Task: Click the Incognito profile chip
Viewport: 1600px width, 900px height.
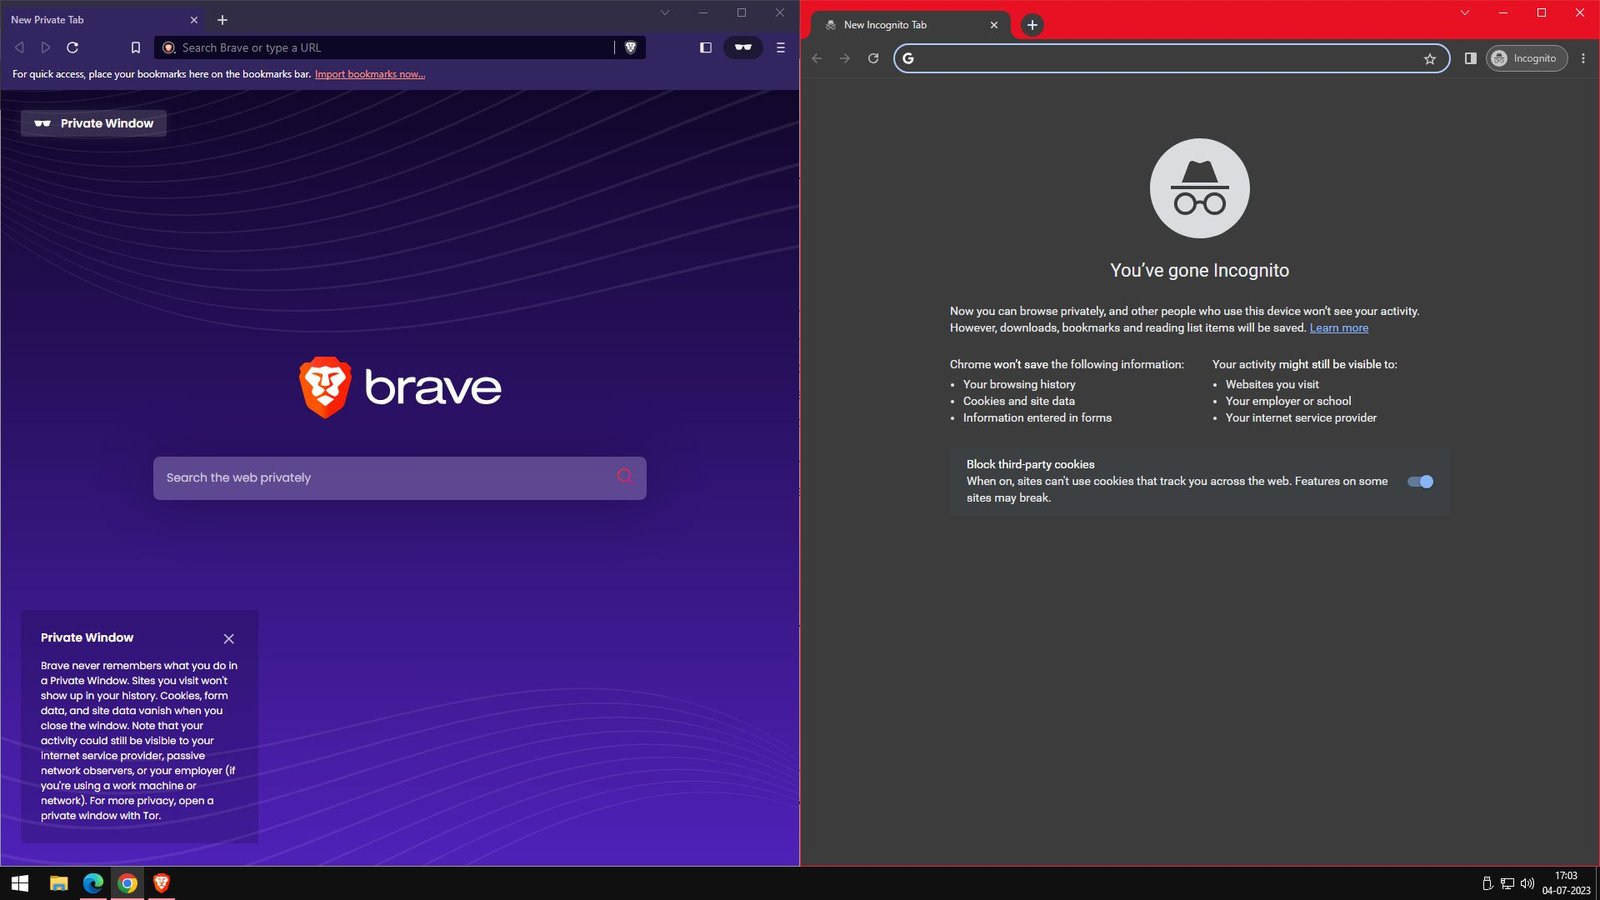Action: point(1526,58)
